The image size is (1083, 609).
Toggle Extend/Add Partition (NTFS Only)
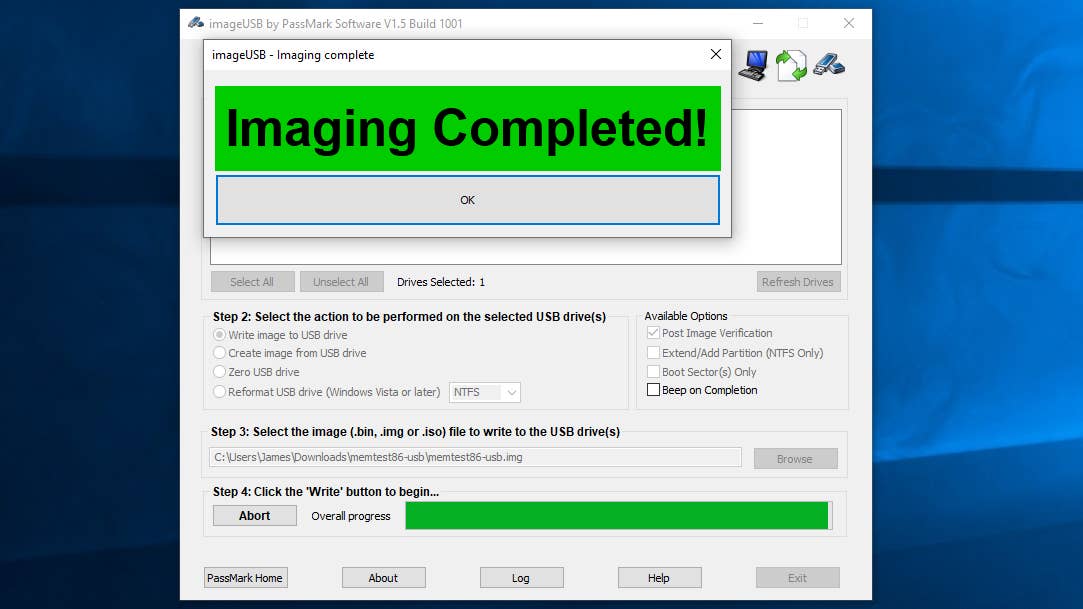tap(655, 352)
